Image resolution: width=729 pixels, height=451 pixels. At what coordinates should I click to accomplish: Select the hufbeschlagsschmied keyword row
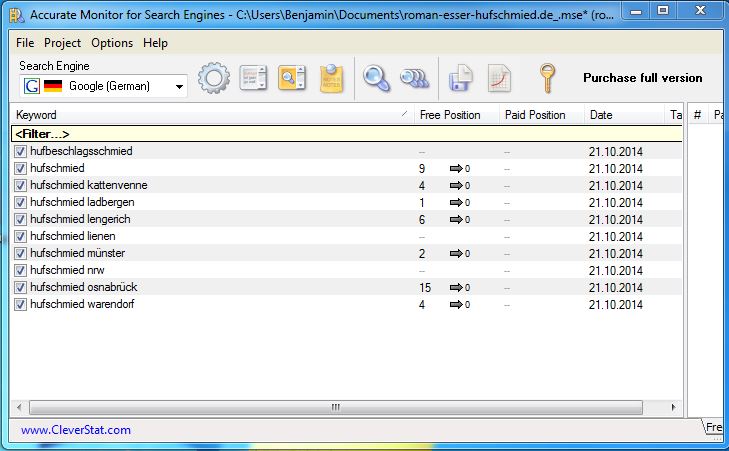click(x=347, y=151)
